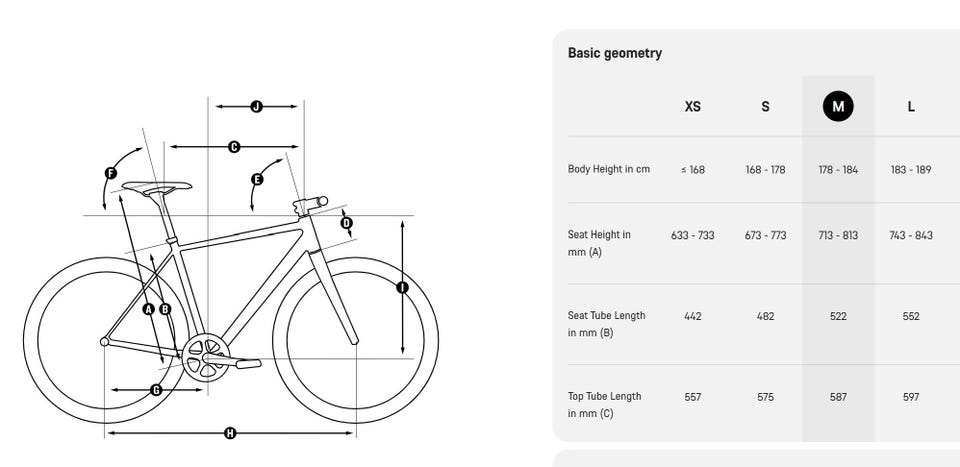960x467 pixels.
Task: Click the 522 seat tube value
Action: tap(838, 316)
